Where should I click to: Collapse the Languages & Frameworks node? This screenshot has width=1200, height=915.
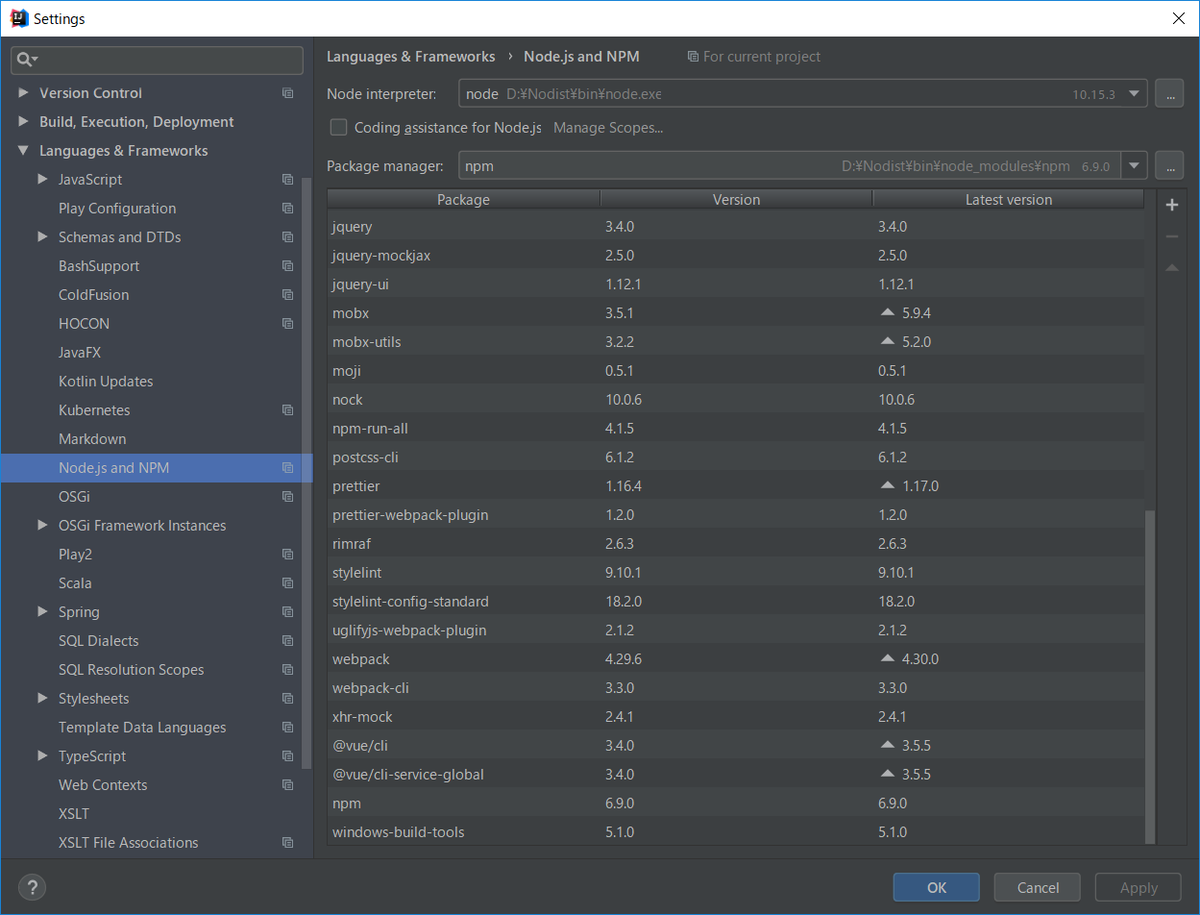click(23, 151)
